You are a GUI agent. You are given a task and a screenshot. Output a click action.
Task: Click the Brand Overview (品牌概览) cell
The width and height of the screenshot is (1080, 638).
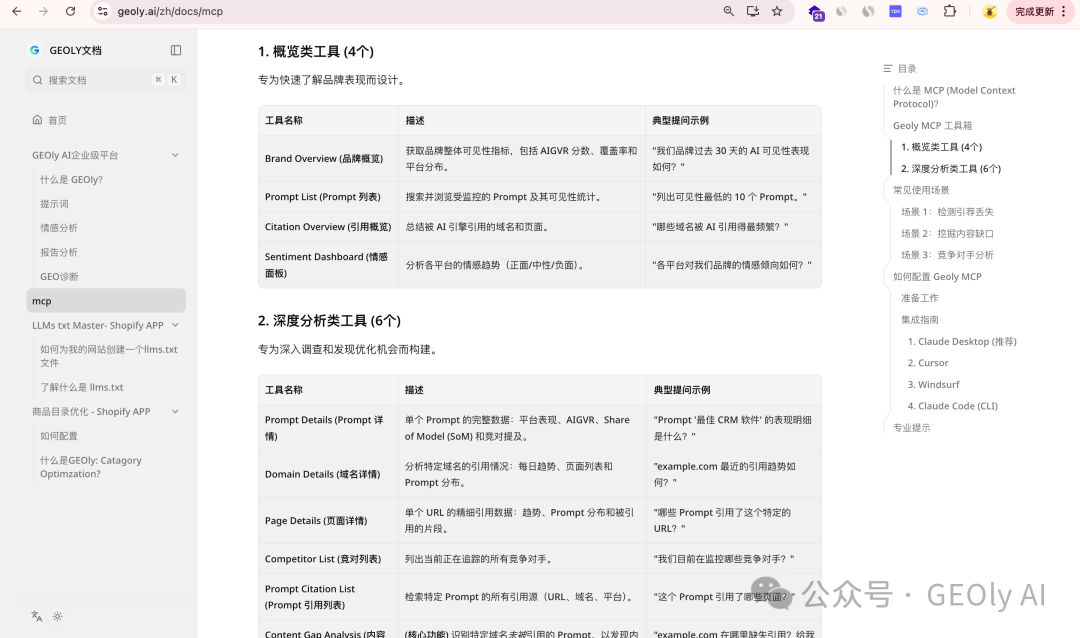coord(329,158)
